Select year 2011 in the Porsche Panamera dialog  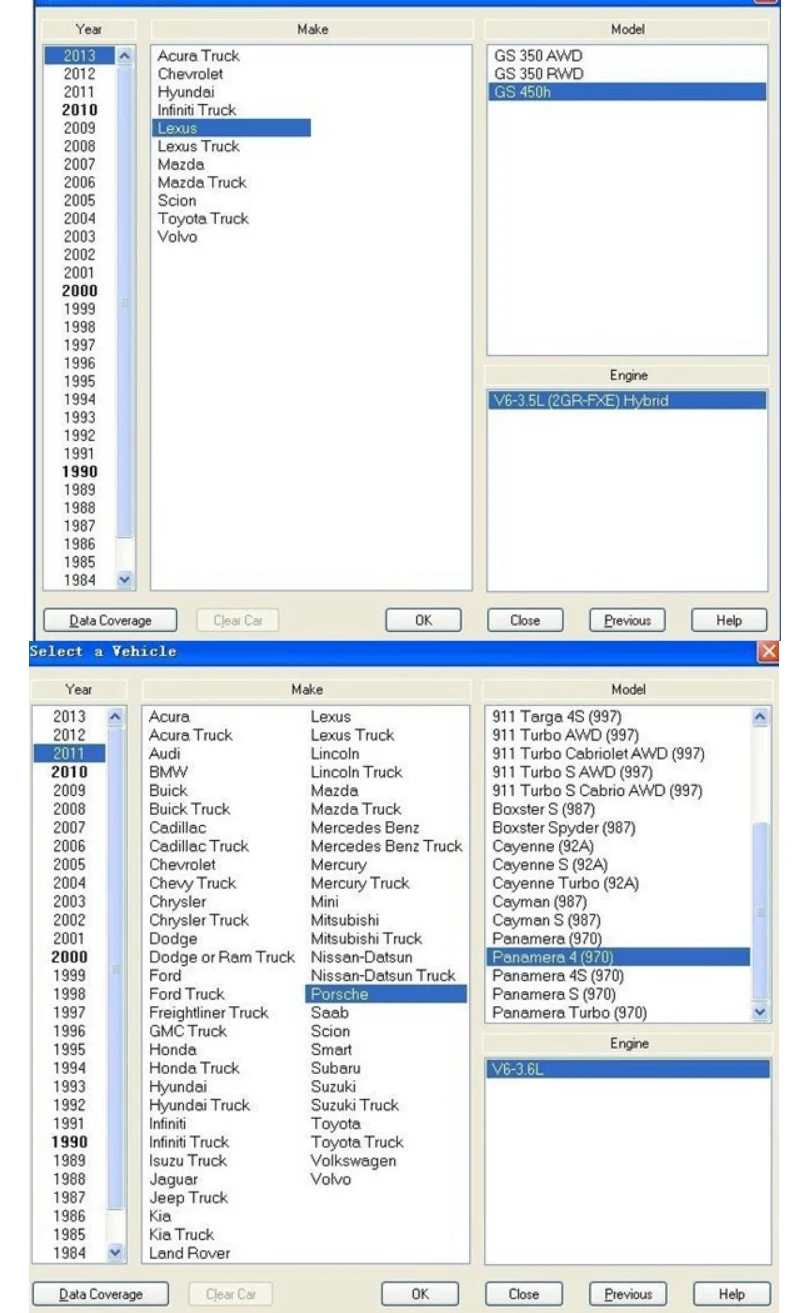70,753
